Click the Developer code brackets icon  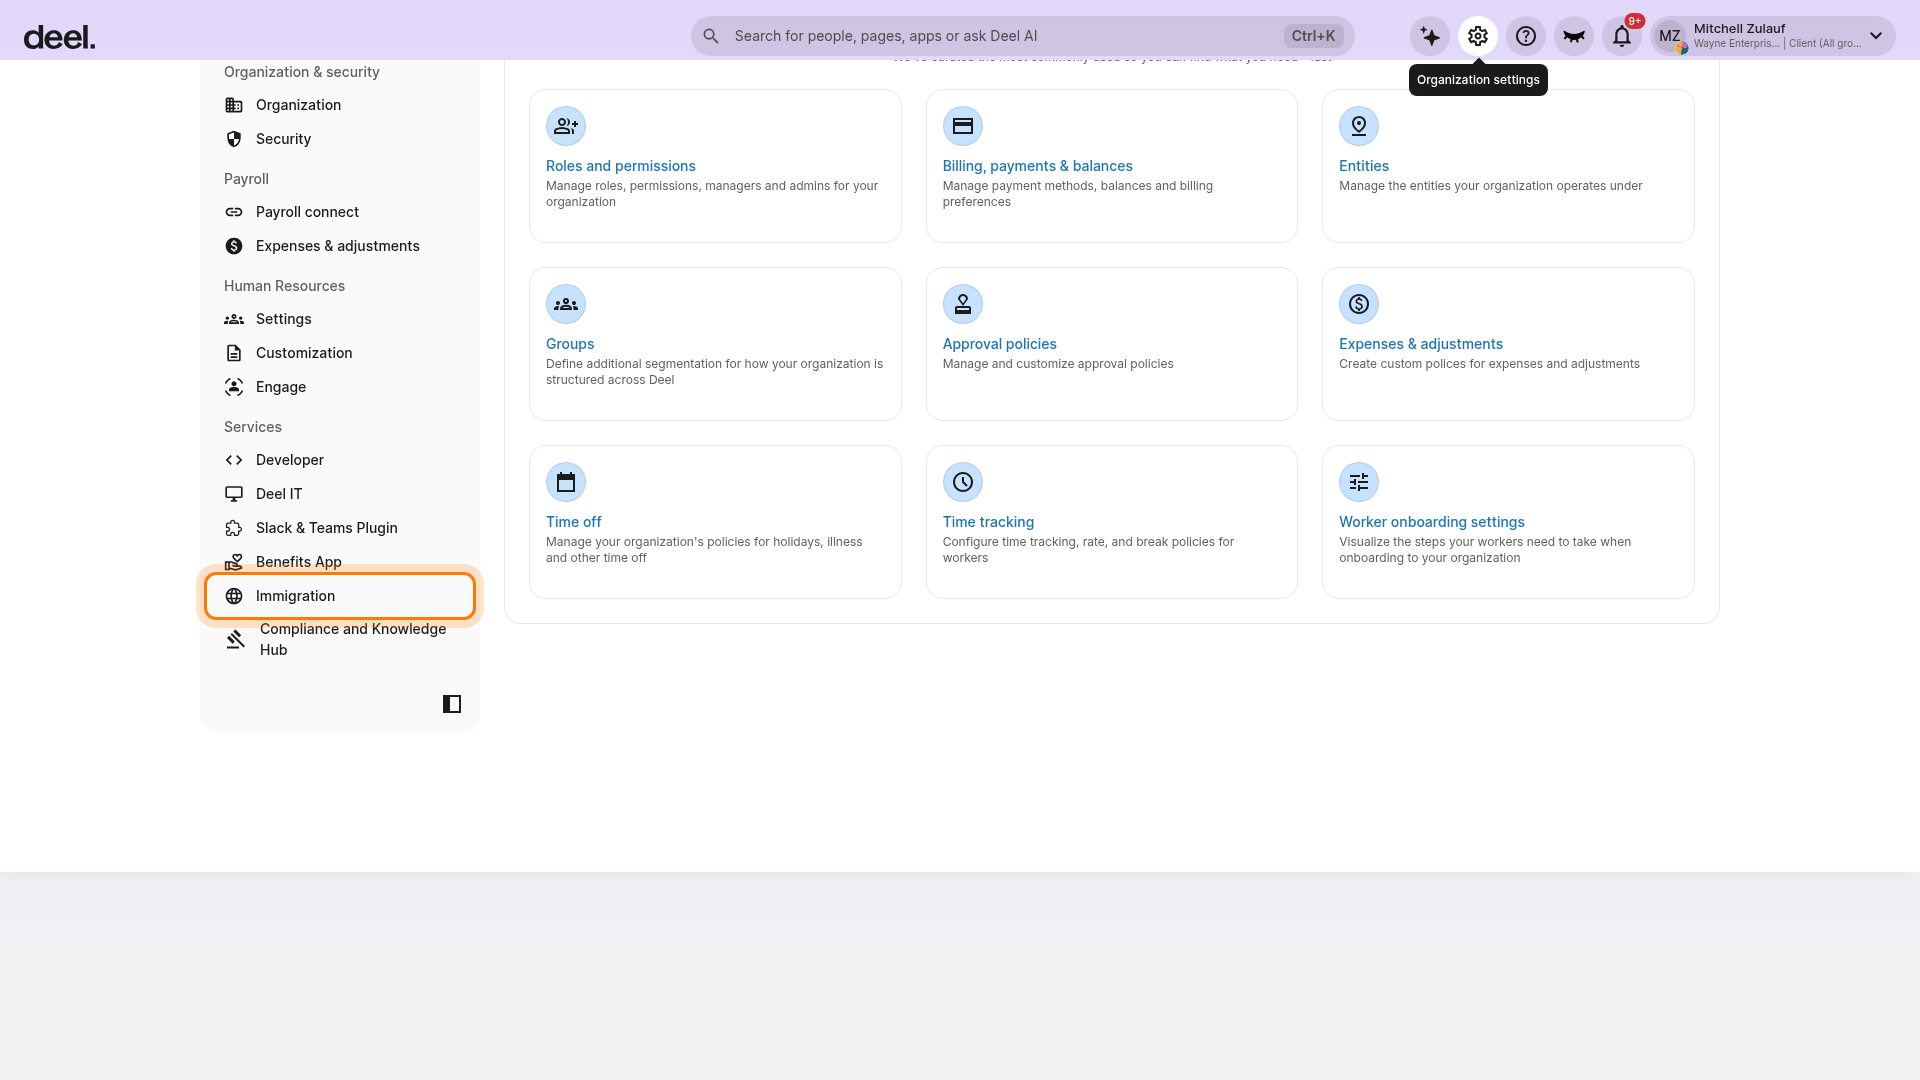pos(234,460)
